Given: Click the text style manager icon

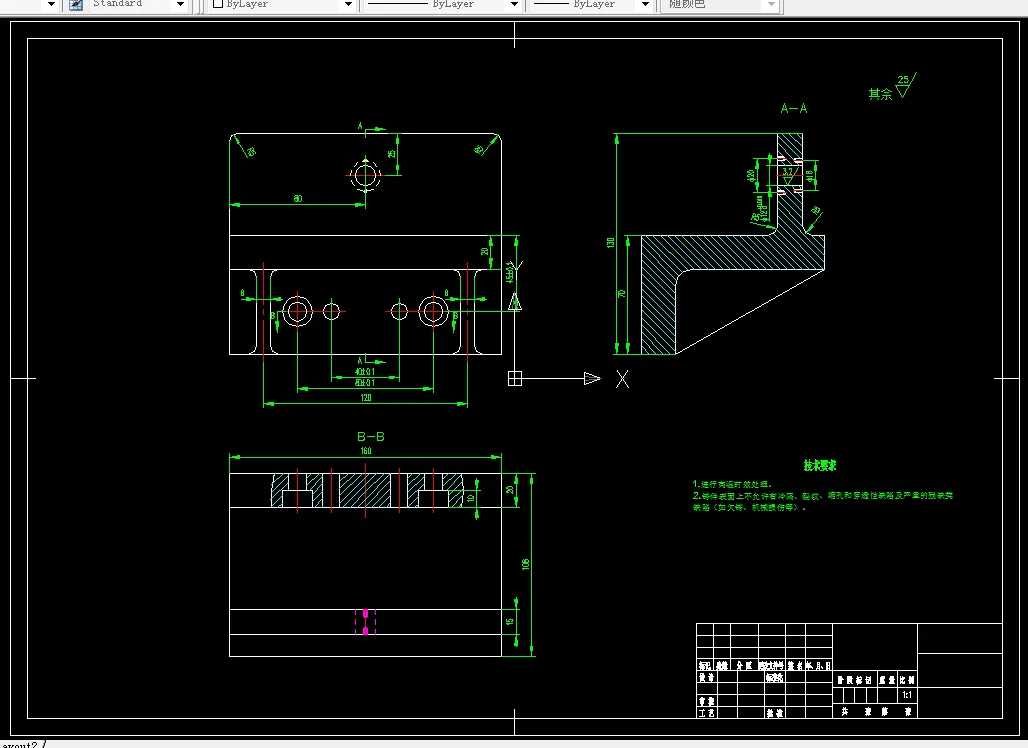Looking at the screenshot, I should 76,5.
